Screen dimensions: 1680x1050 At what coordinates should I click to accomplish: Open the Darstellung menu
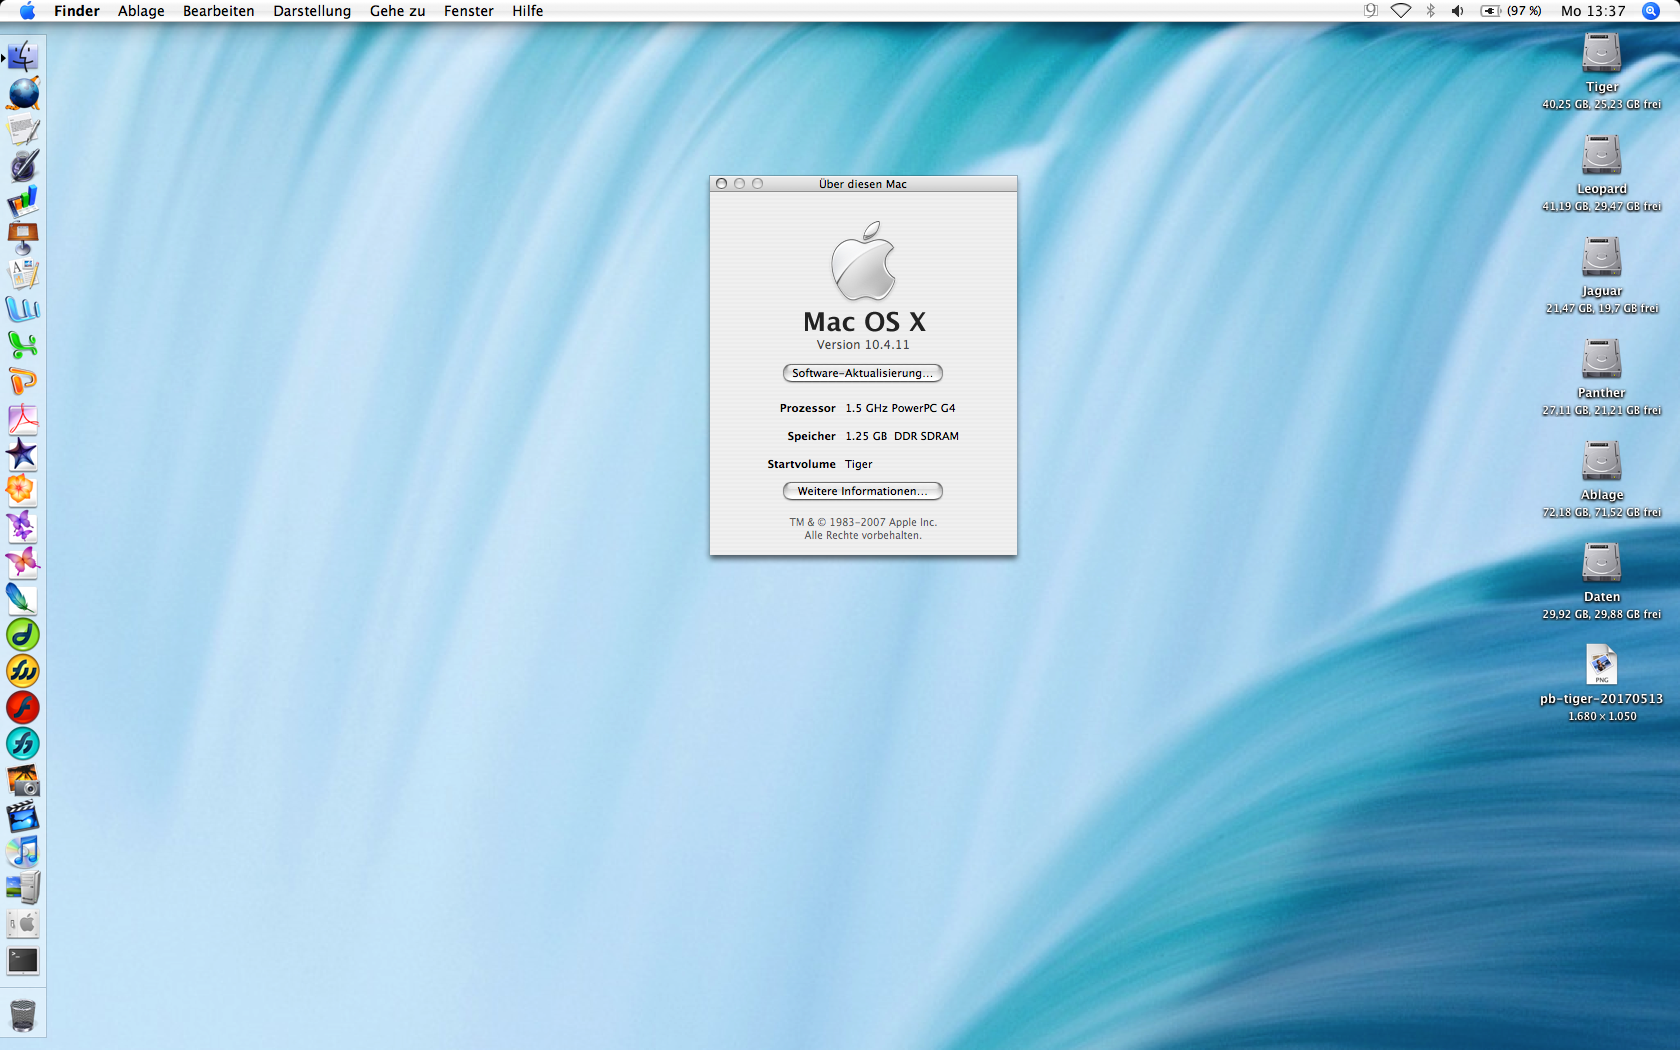(312, 11)
